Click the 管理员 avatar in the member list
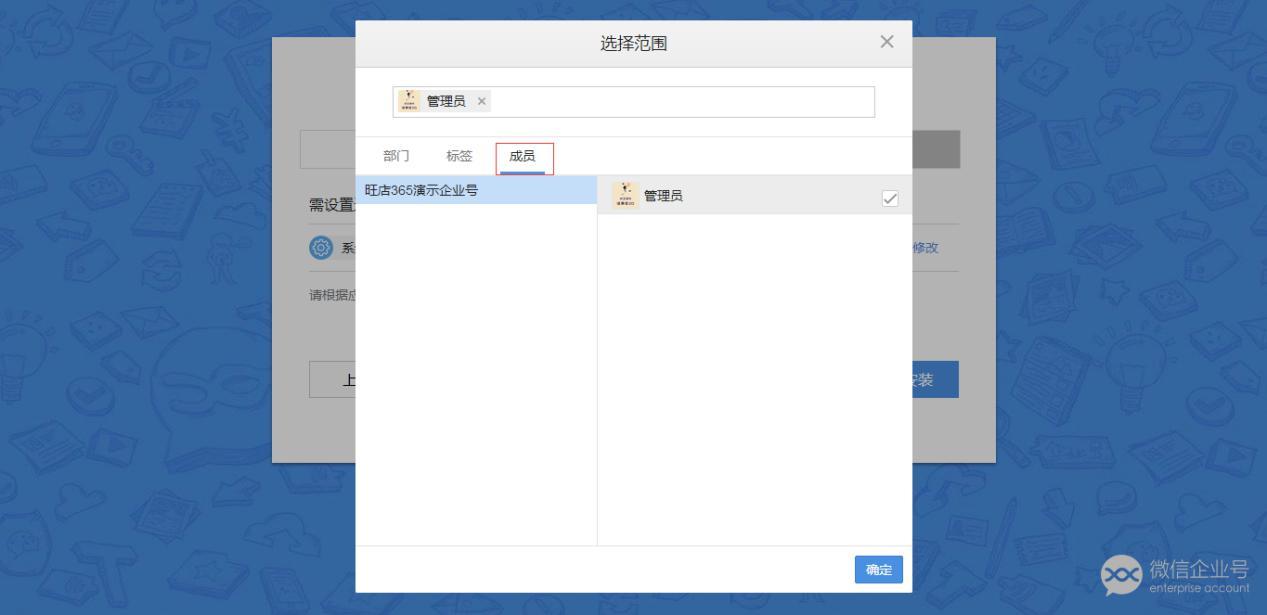This screenshot has height=615, width=1267. tap(626, 196)
